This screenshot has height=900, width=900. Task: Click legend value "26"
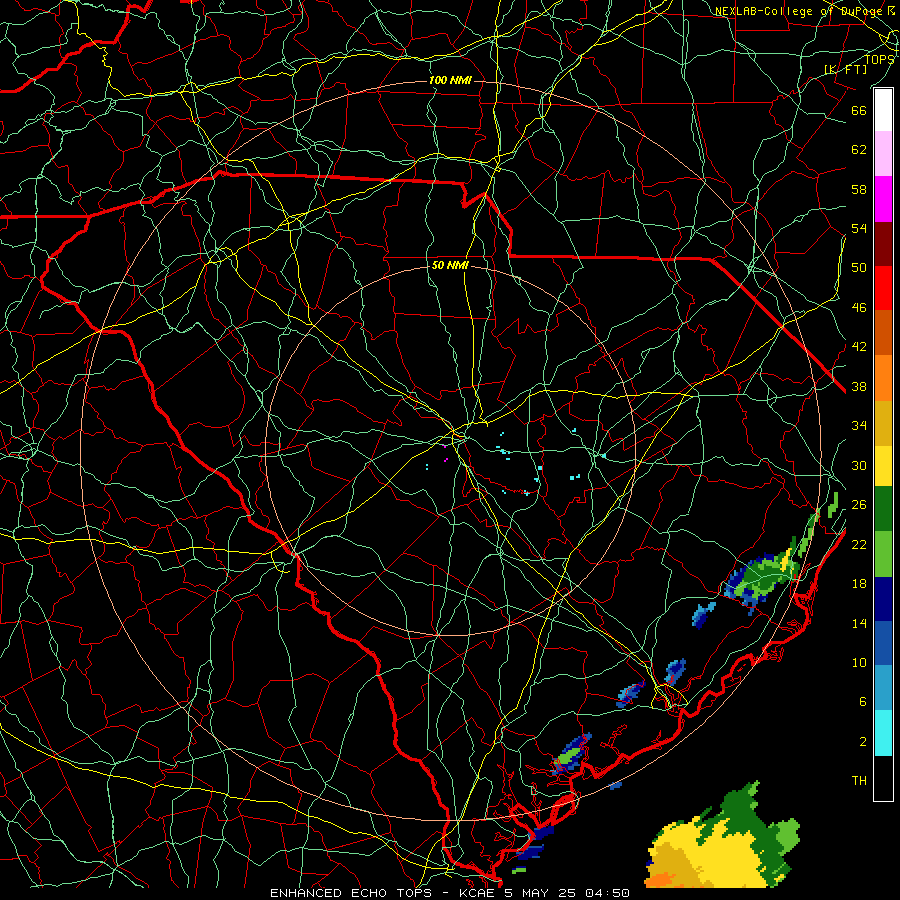coord(859,505)
